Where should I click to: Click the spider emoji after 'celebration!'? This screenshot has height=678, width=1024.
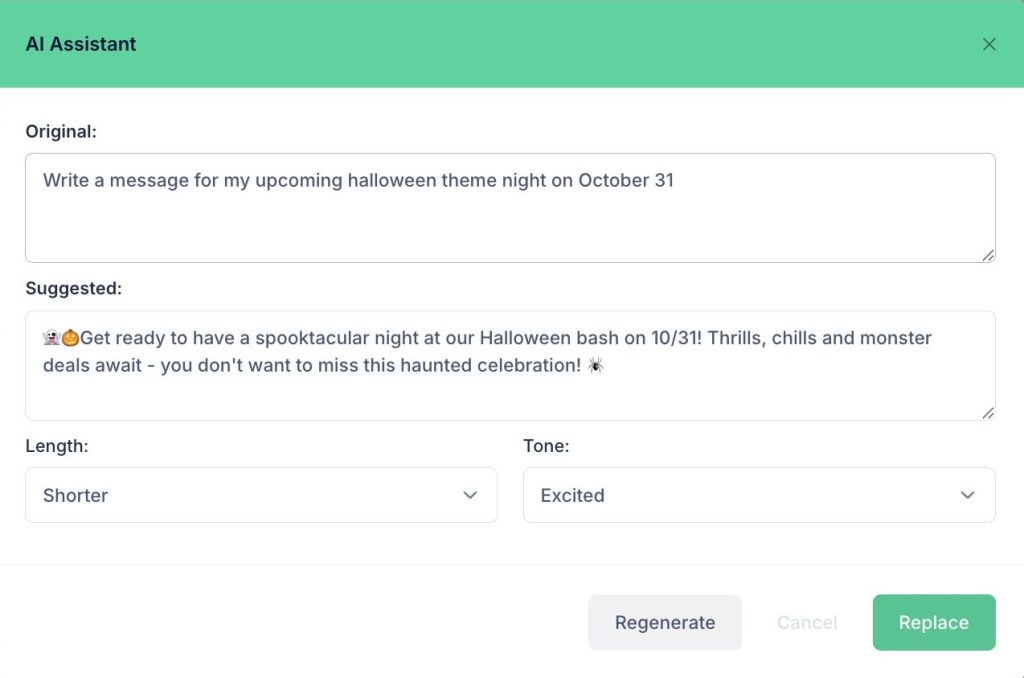click(x=595, y=366)
